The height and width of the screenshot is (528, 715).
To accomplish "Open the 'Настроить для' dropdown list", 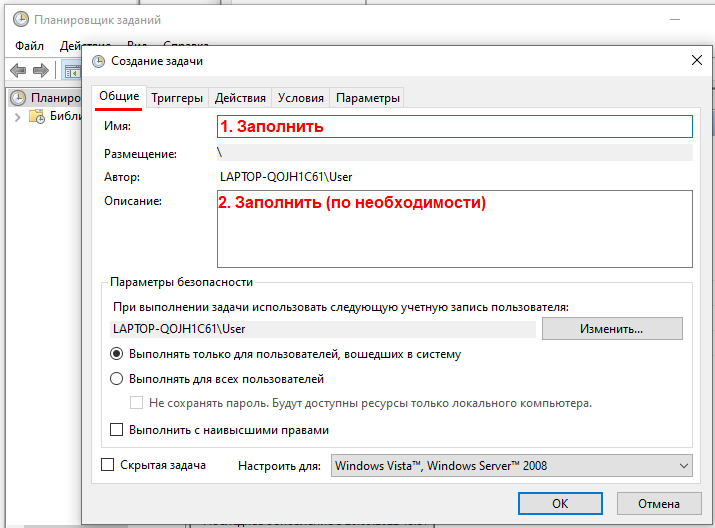I will 512,465.
